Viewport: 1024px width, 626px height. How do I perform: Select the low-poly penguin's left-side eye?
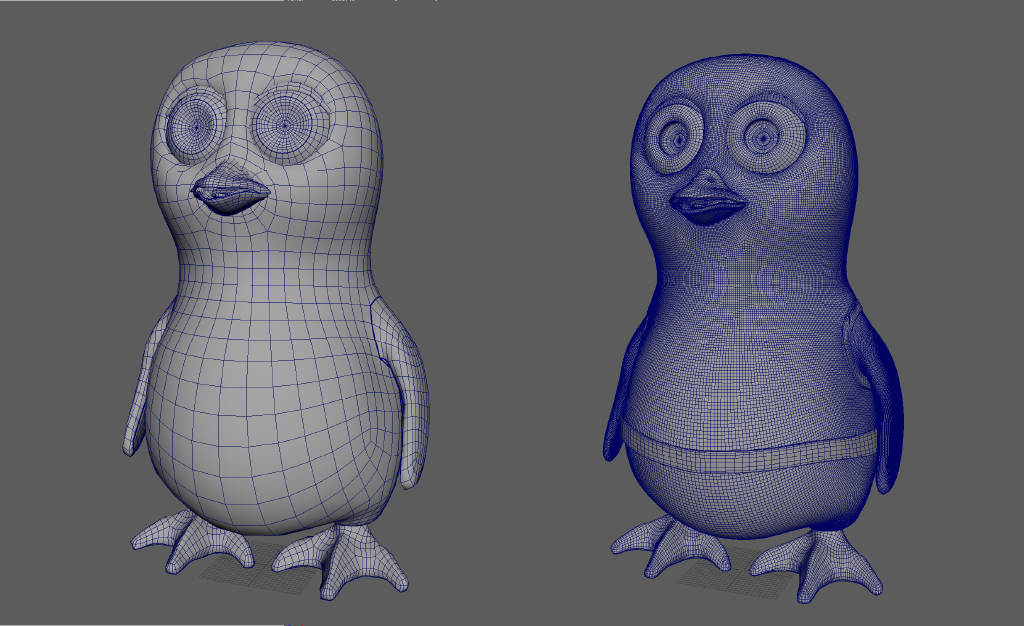click(194, 128)
